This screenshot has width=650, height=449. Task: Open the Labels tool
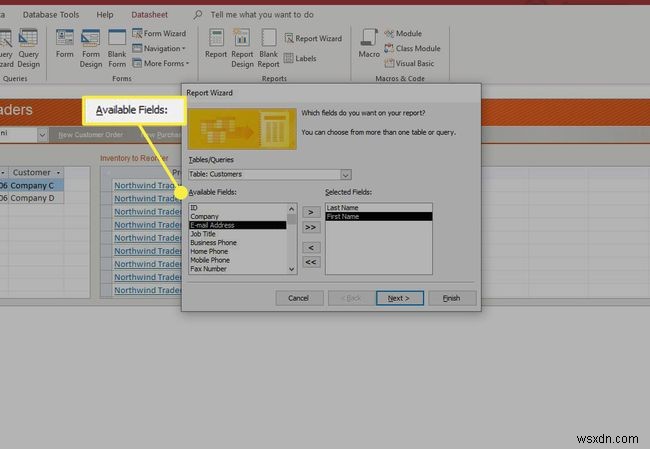[301, 58]
